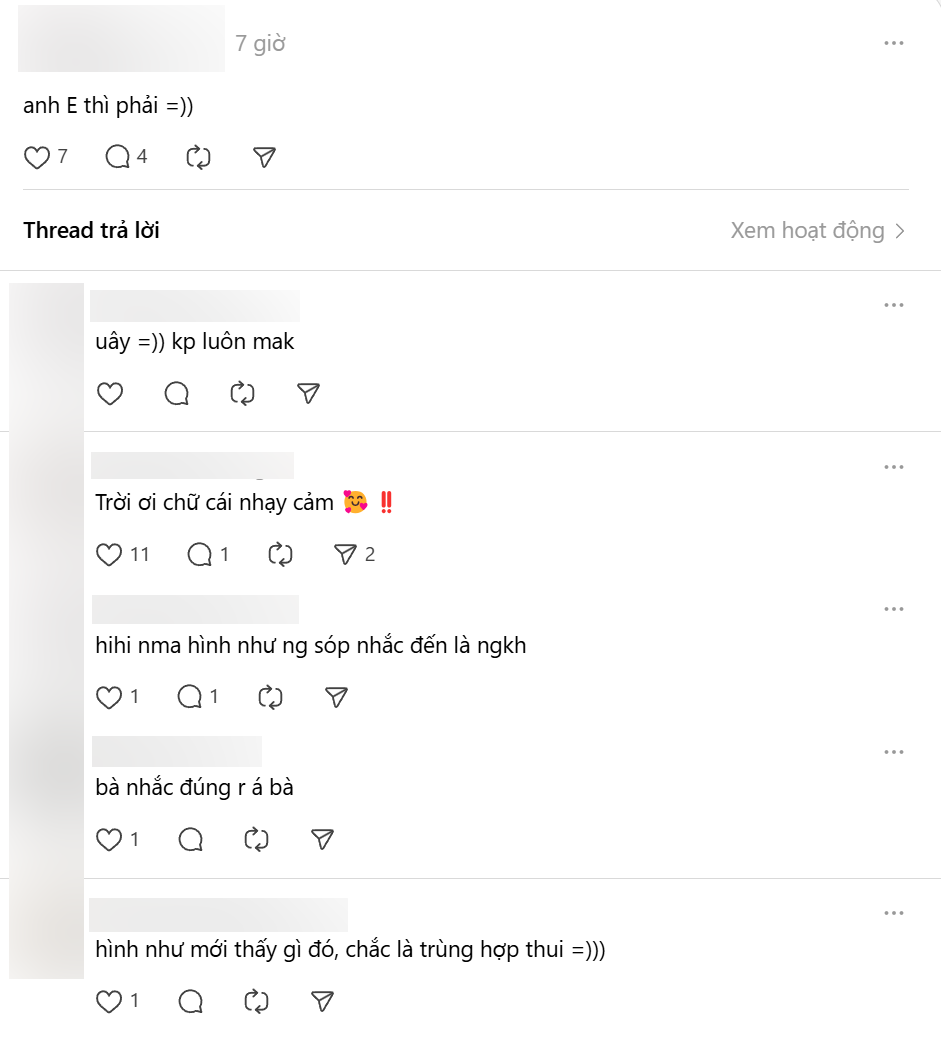Share the main post via direct message
This screenshot has height=1038, width=941.
pyautogui.click(x=262, y=157)
